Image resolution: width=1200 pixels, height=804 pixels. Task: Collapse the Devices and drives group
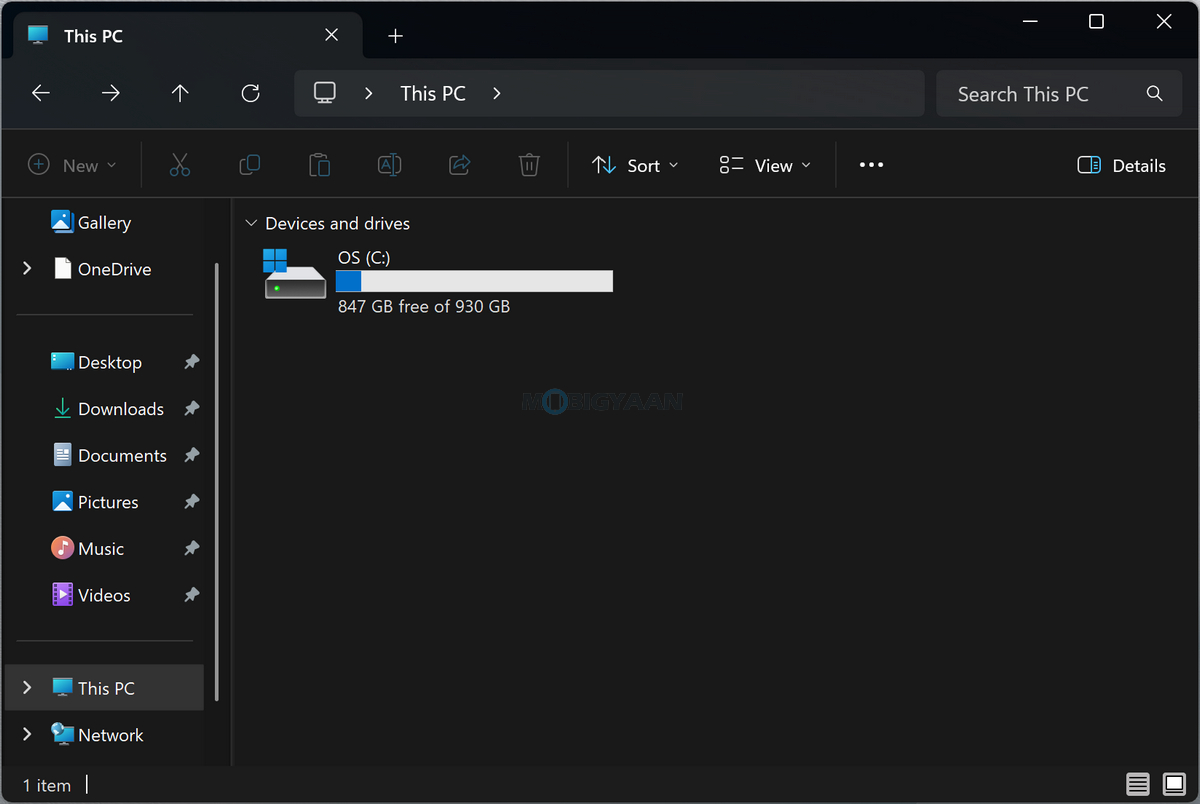point(251,223)
